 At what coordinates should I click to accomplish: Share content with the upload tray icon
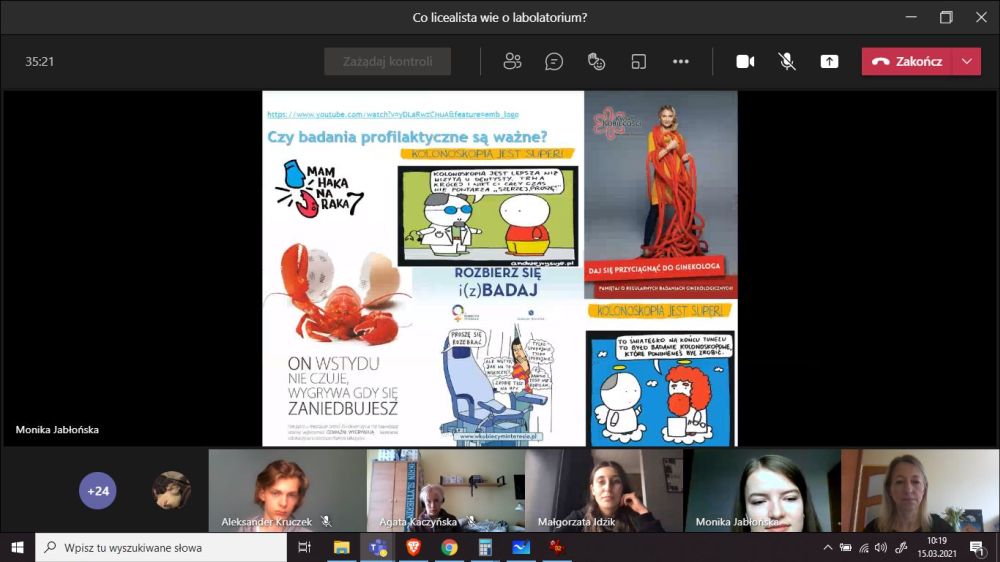829,61
